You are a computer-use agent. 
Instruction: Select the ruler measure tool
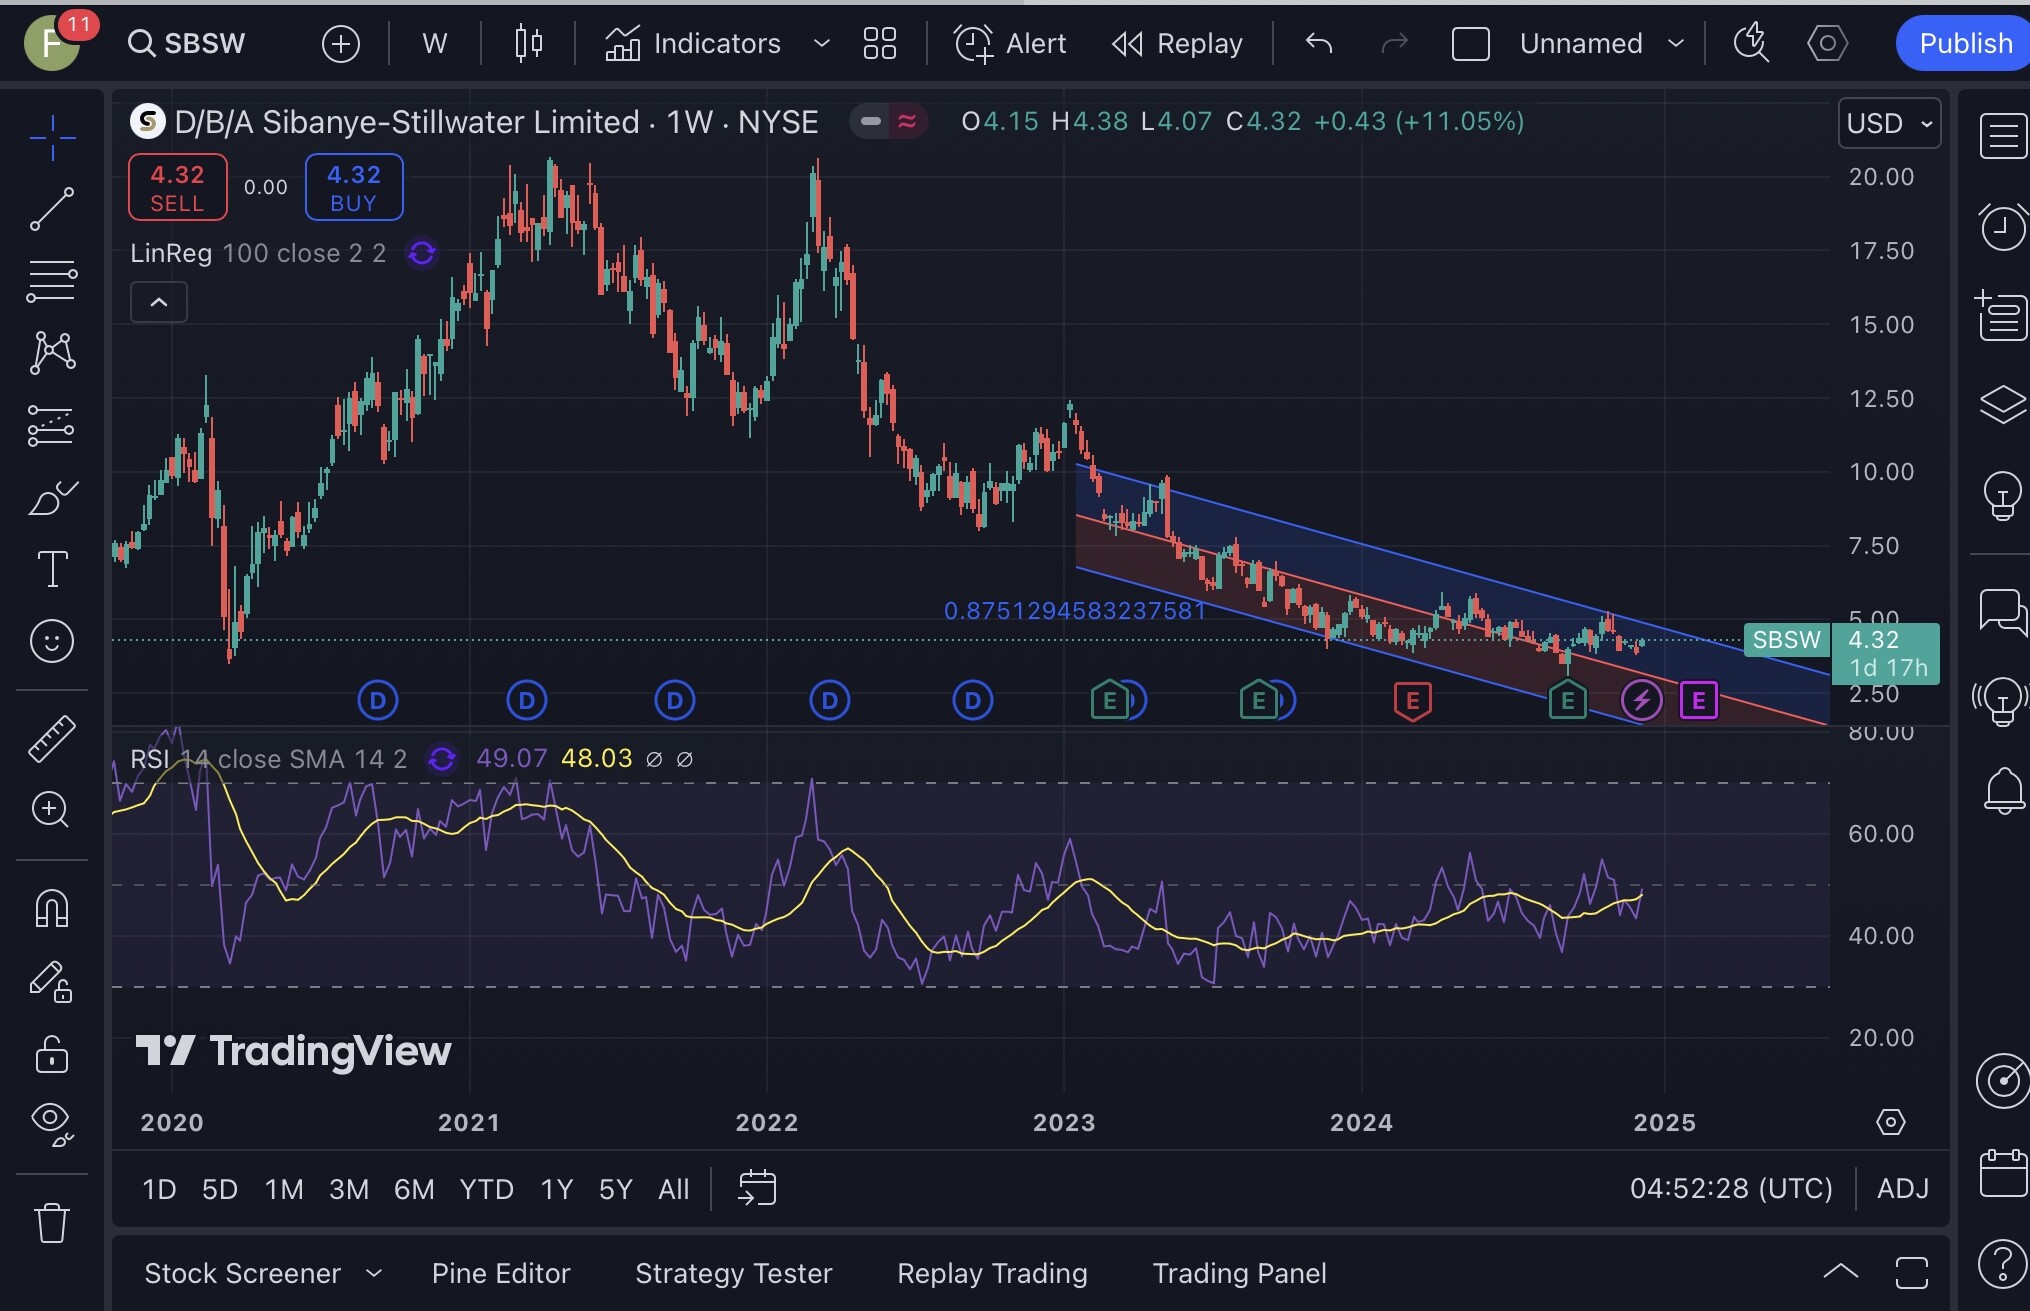[52, 738]
